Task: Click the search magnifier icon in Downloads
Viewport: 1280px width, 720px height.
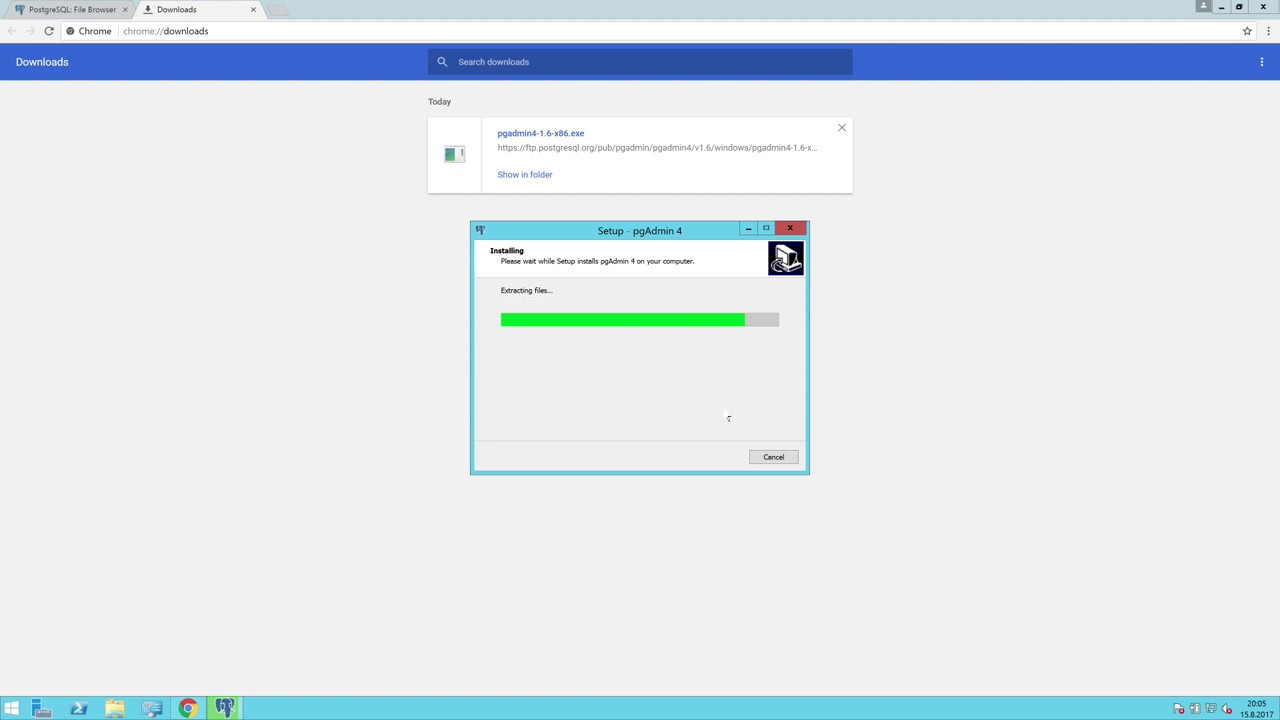Action: (442, 62)
